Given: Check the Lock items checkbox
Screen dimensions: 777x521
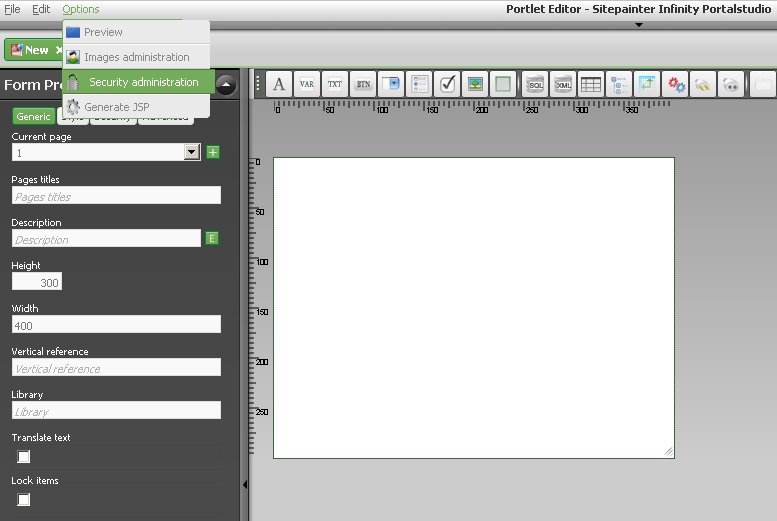Looking at the screenshot, I should (24, 500).
